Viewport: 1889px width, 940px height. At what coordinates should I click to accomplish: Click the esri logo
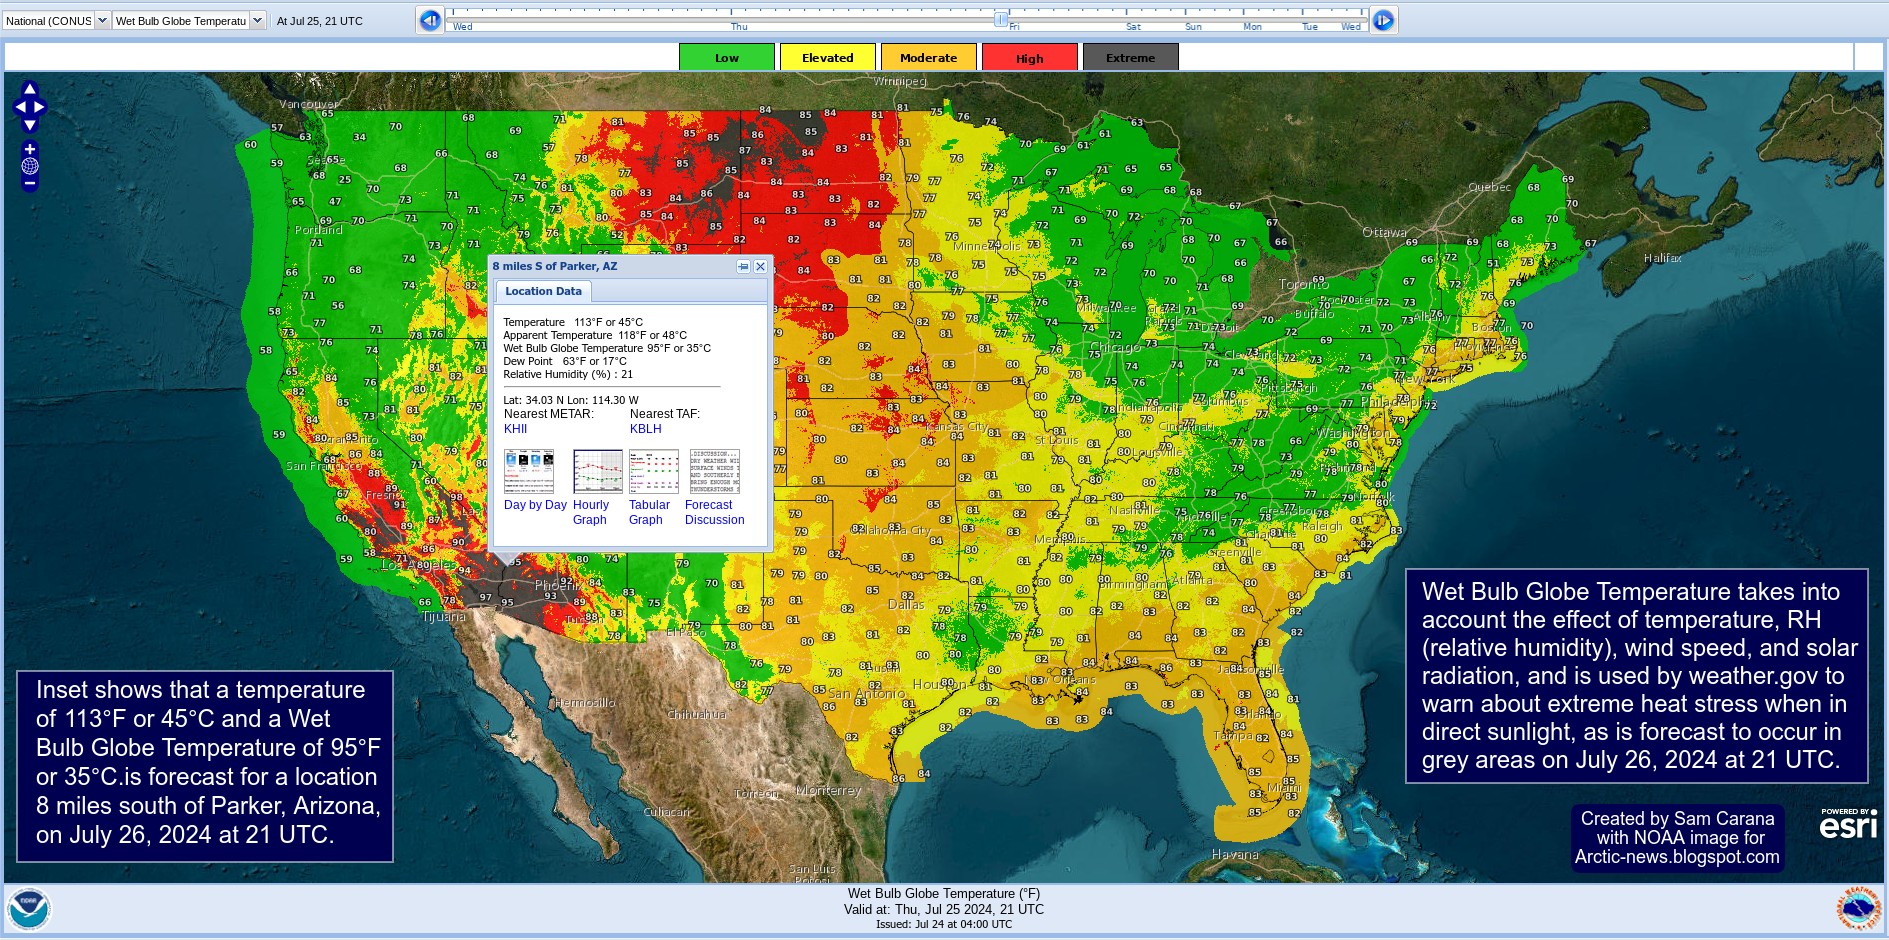click(x=1848, y=824)
